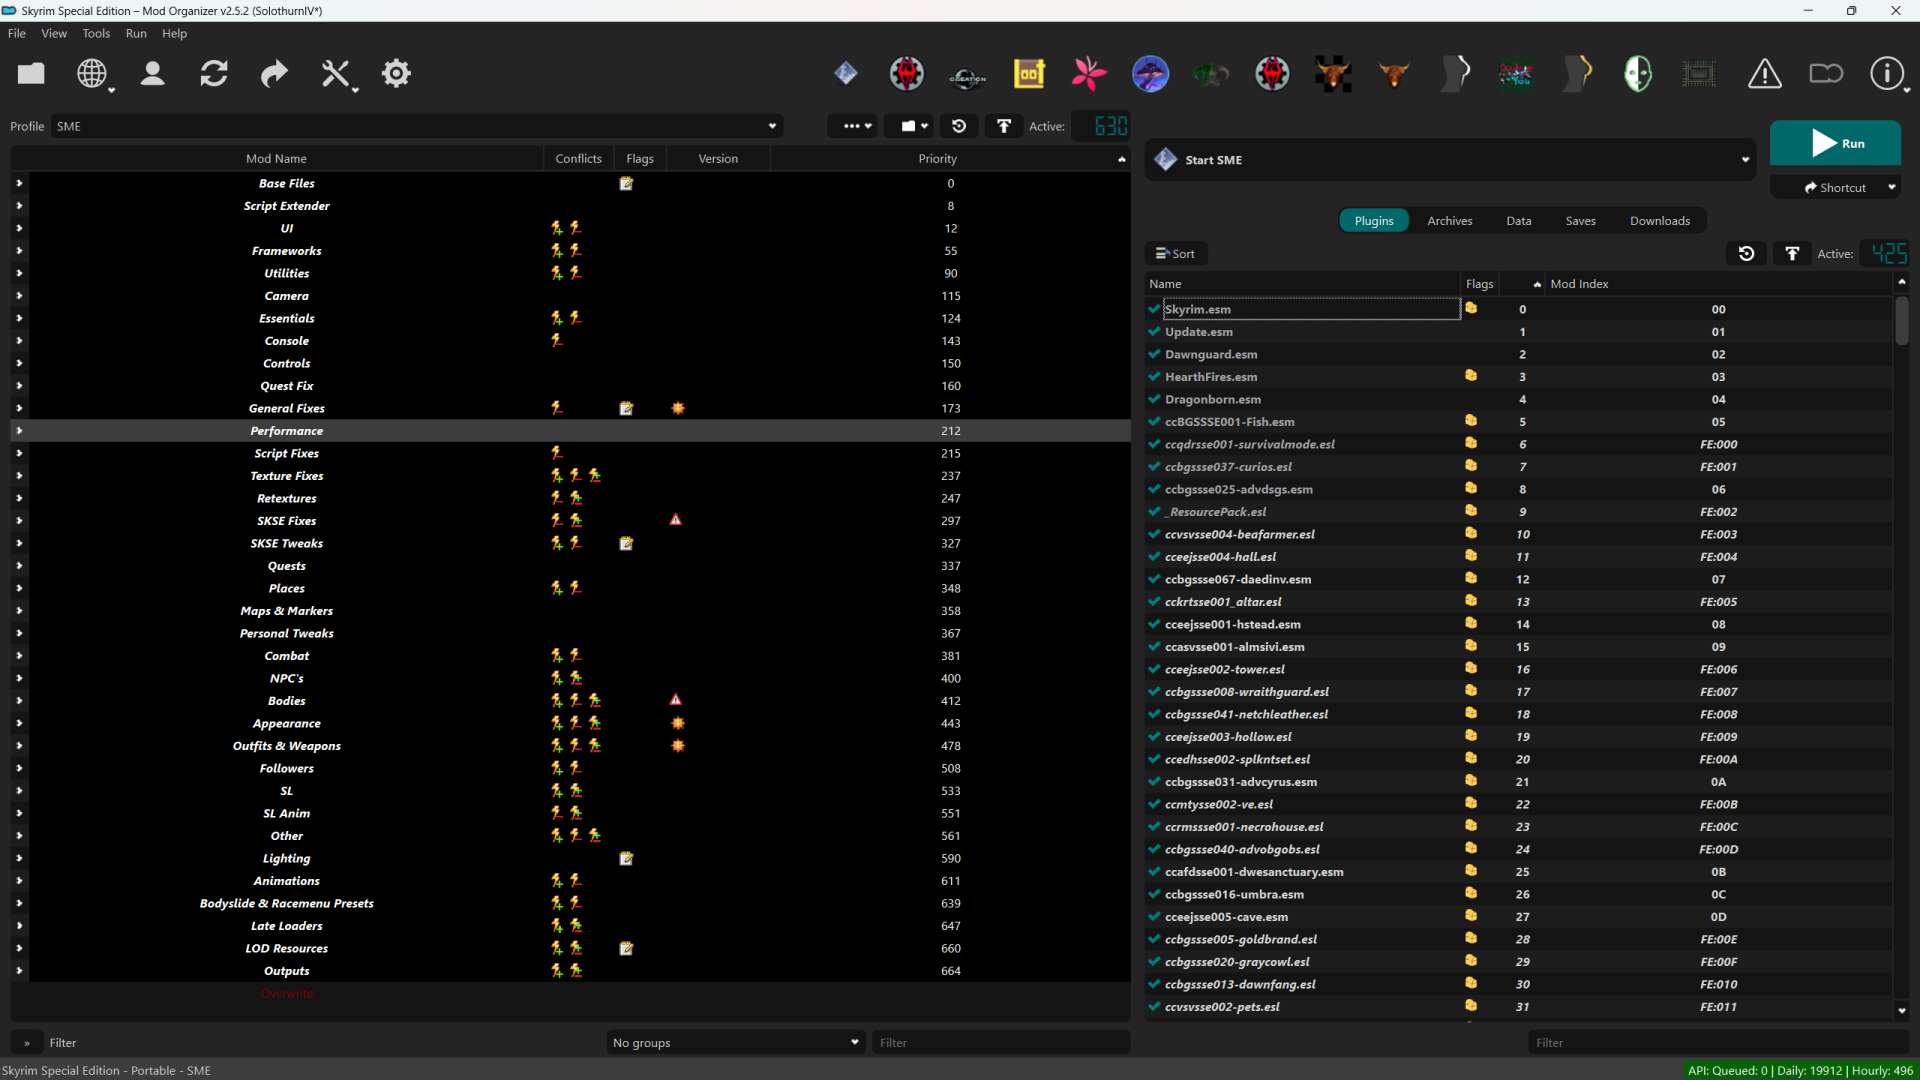The width and height of the screenshot is (1920, 1080).
Task: Launch the Creation Kit shortcut icon
Action: click(x=967, y=74)
